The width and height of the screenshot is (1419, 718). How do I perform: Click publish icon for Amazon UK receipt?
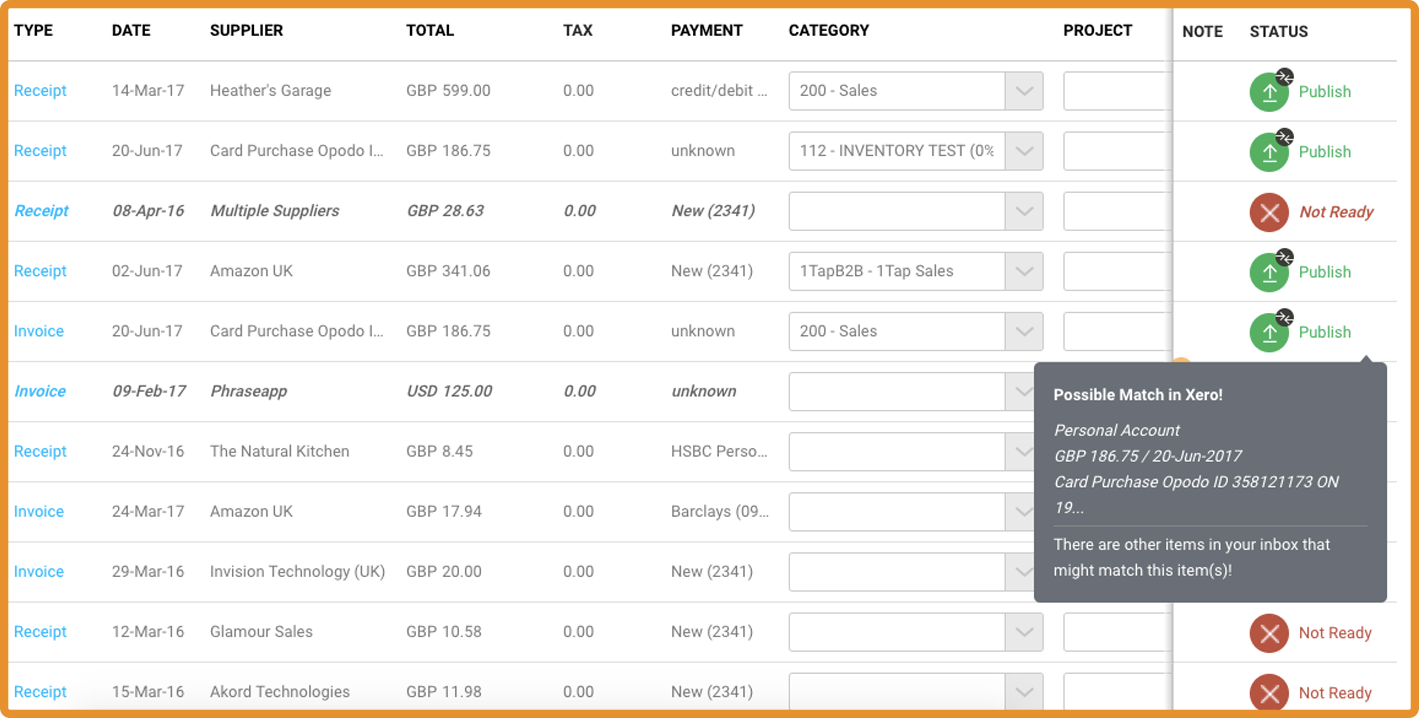tap(1268, 273)
